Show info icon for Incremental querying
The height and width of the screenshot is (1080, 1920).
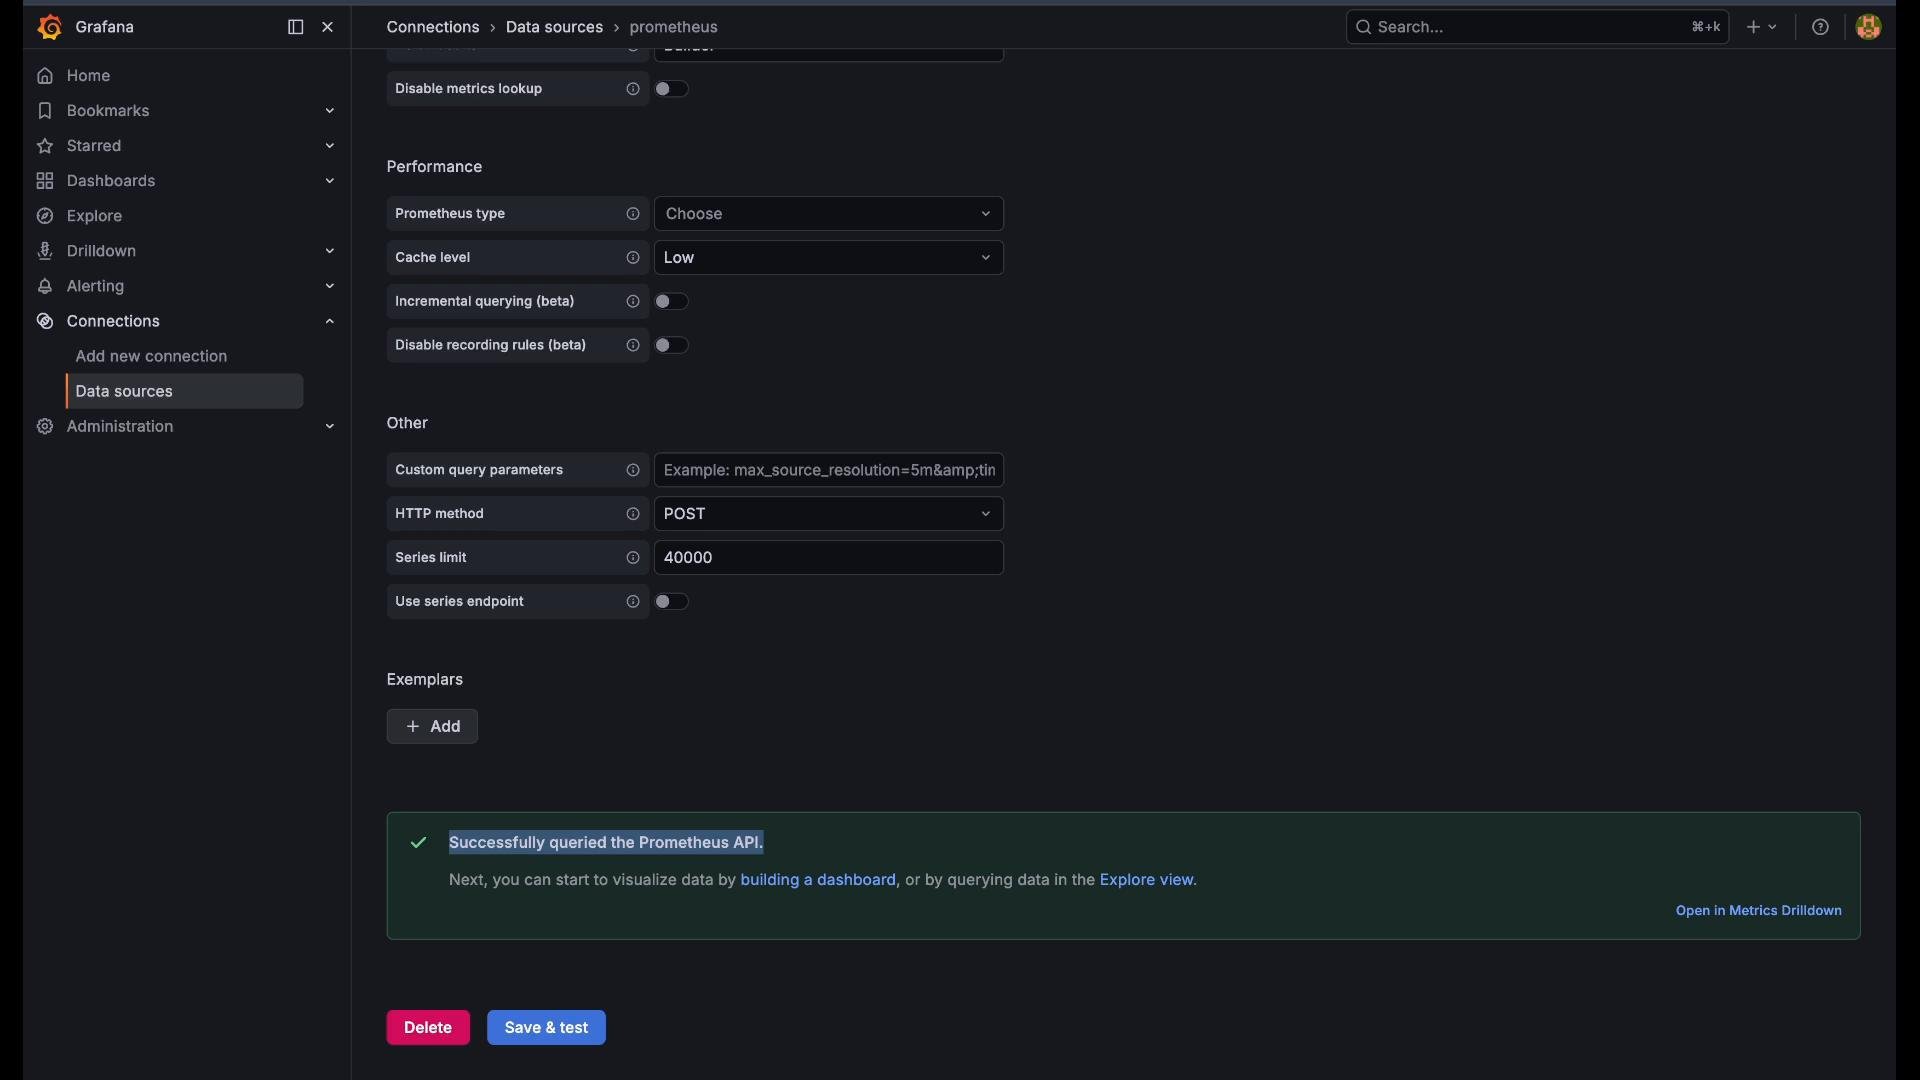tap(633, 302)
